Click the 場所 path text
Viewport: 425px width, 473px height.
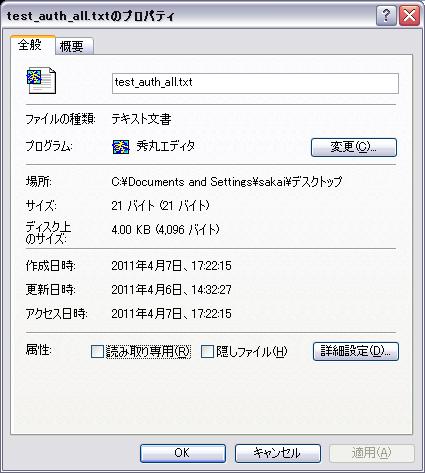pyautogui.click(x=227, y=182)
